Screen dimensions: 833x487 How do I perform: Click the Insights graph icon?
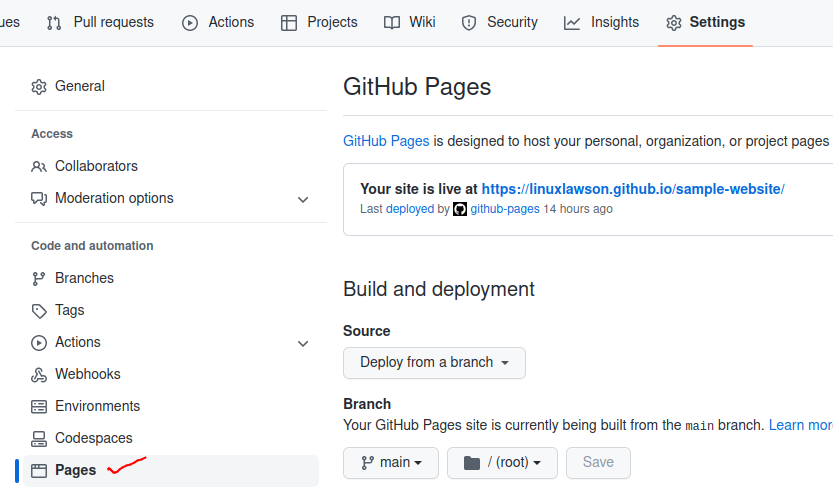[x=572, y=23]
